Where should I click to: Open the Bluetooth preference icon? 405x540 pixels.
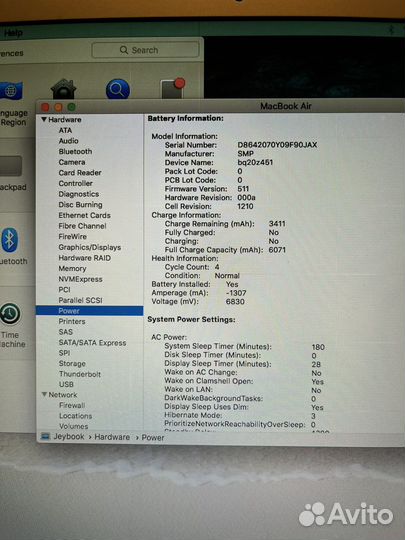(9, 240)
